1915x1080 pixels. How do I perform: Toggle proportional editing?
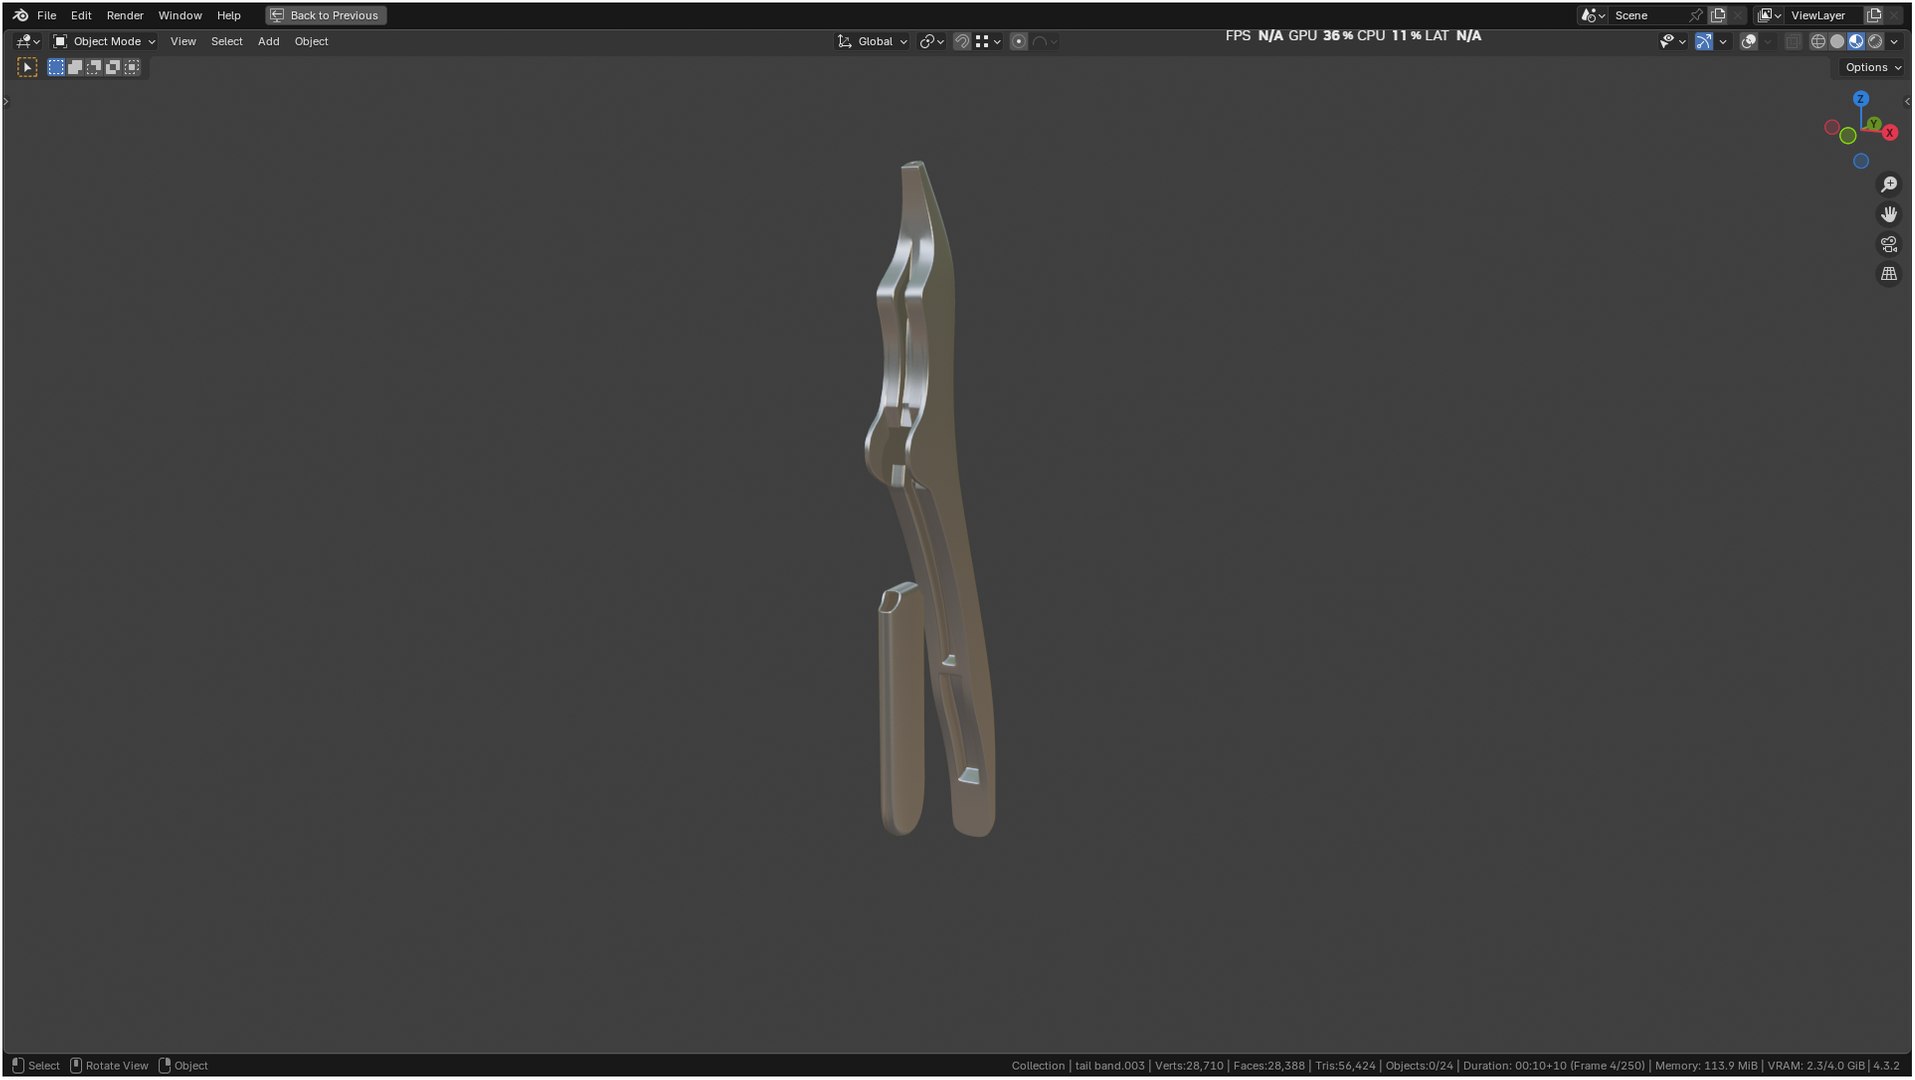click(1019, 41)
